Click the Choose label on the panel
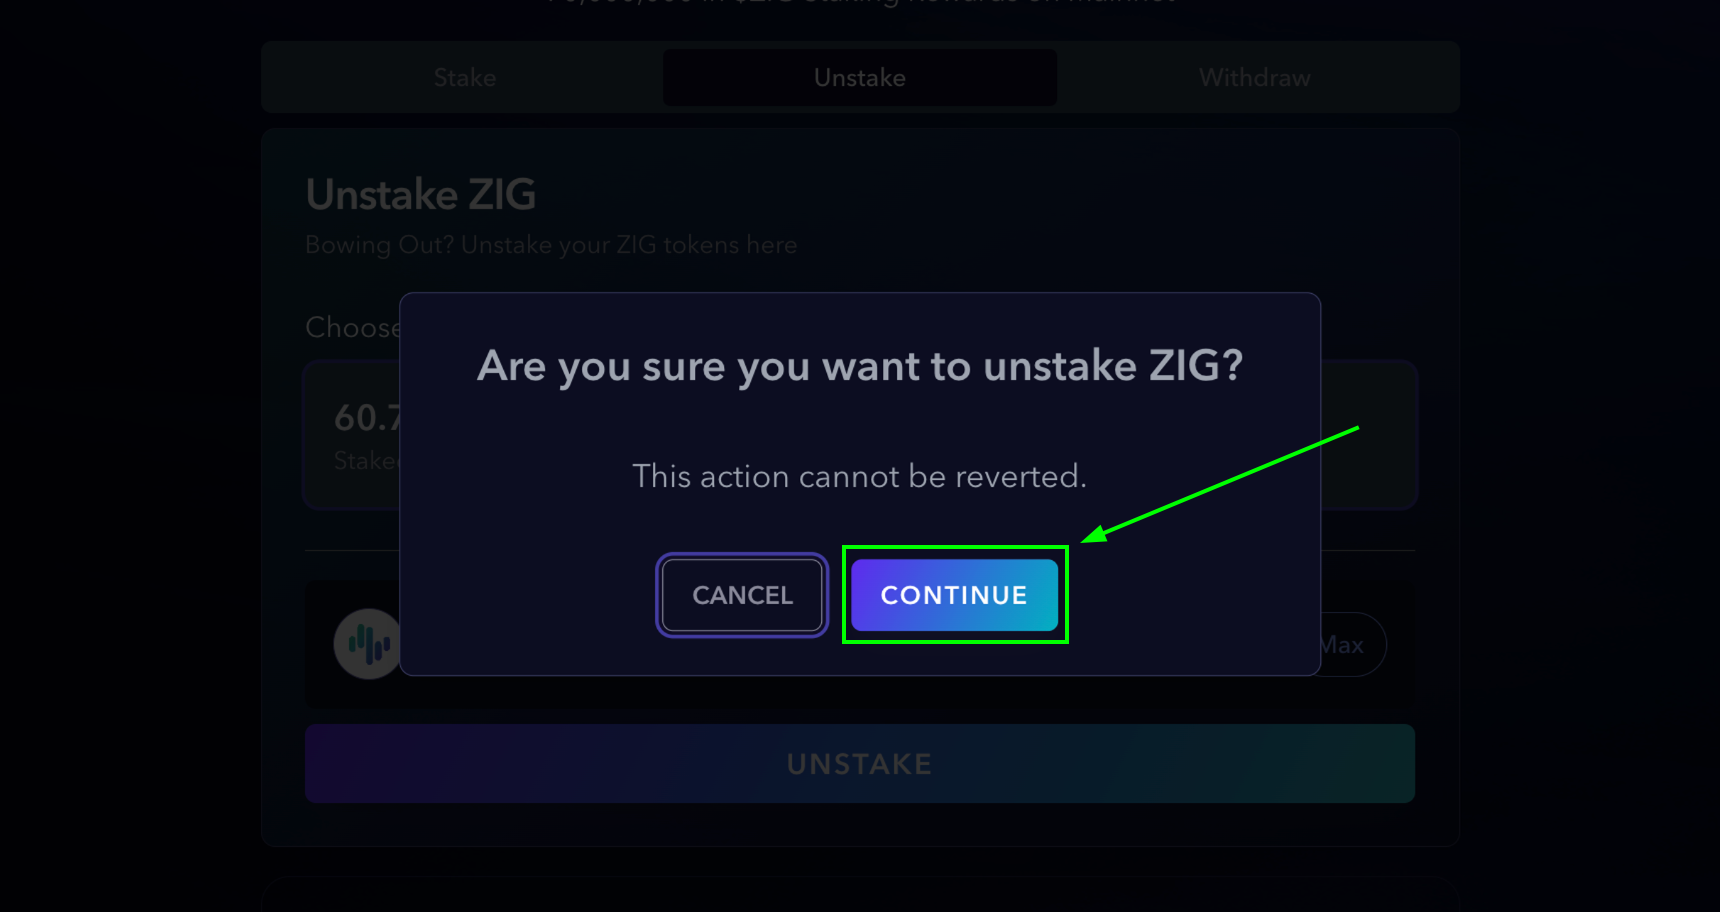Screen dimensions: 1720x912 [352, 327]
